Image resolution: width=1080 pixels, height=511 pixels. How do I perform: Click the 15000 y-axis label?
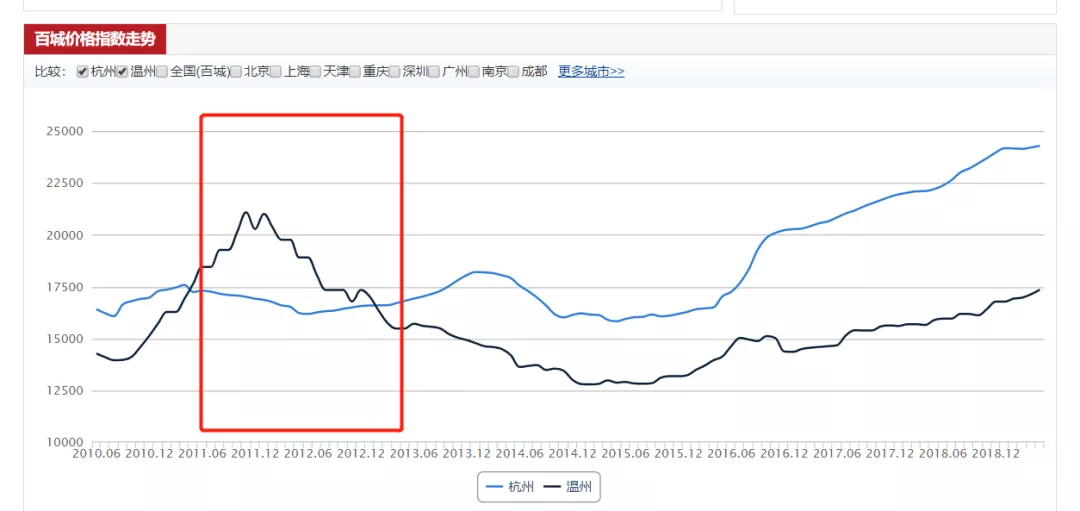click(x=63, y=340)
